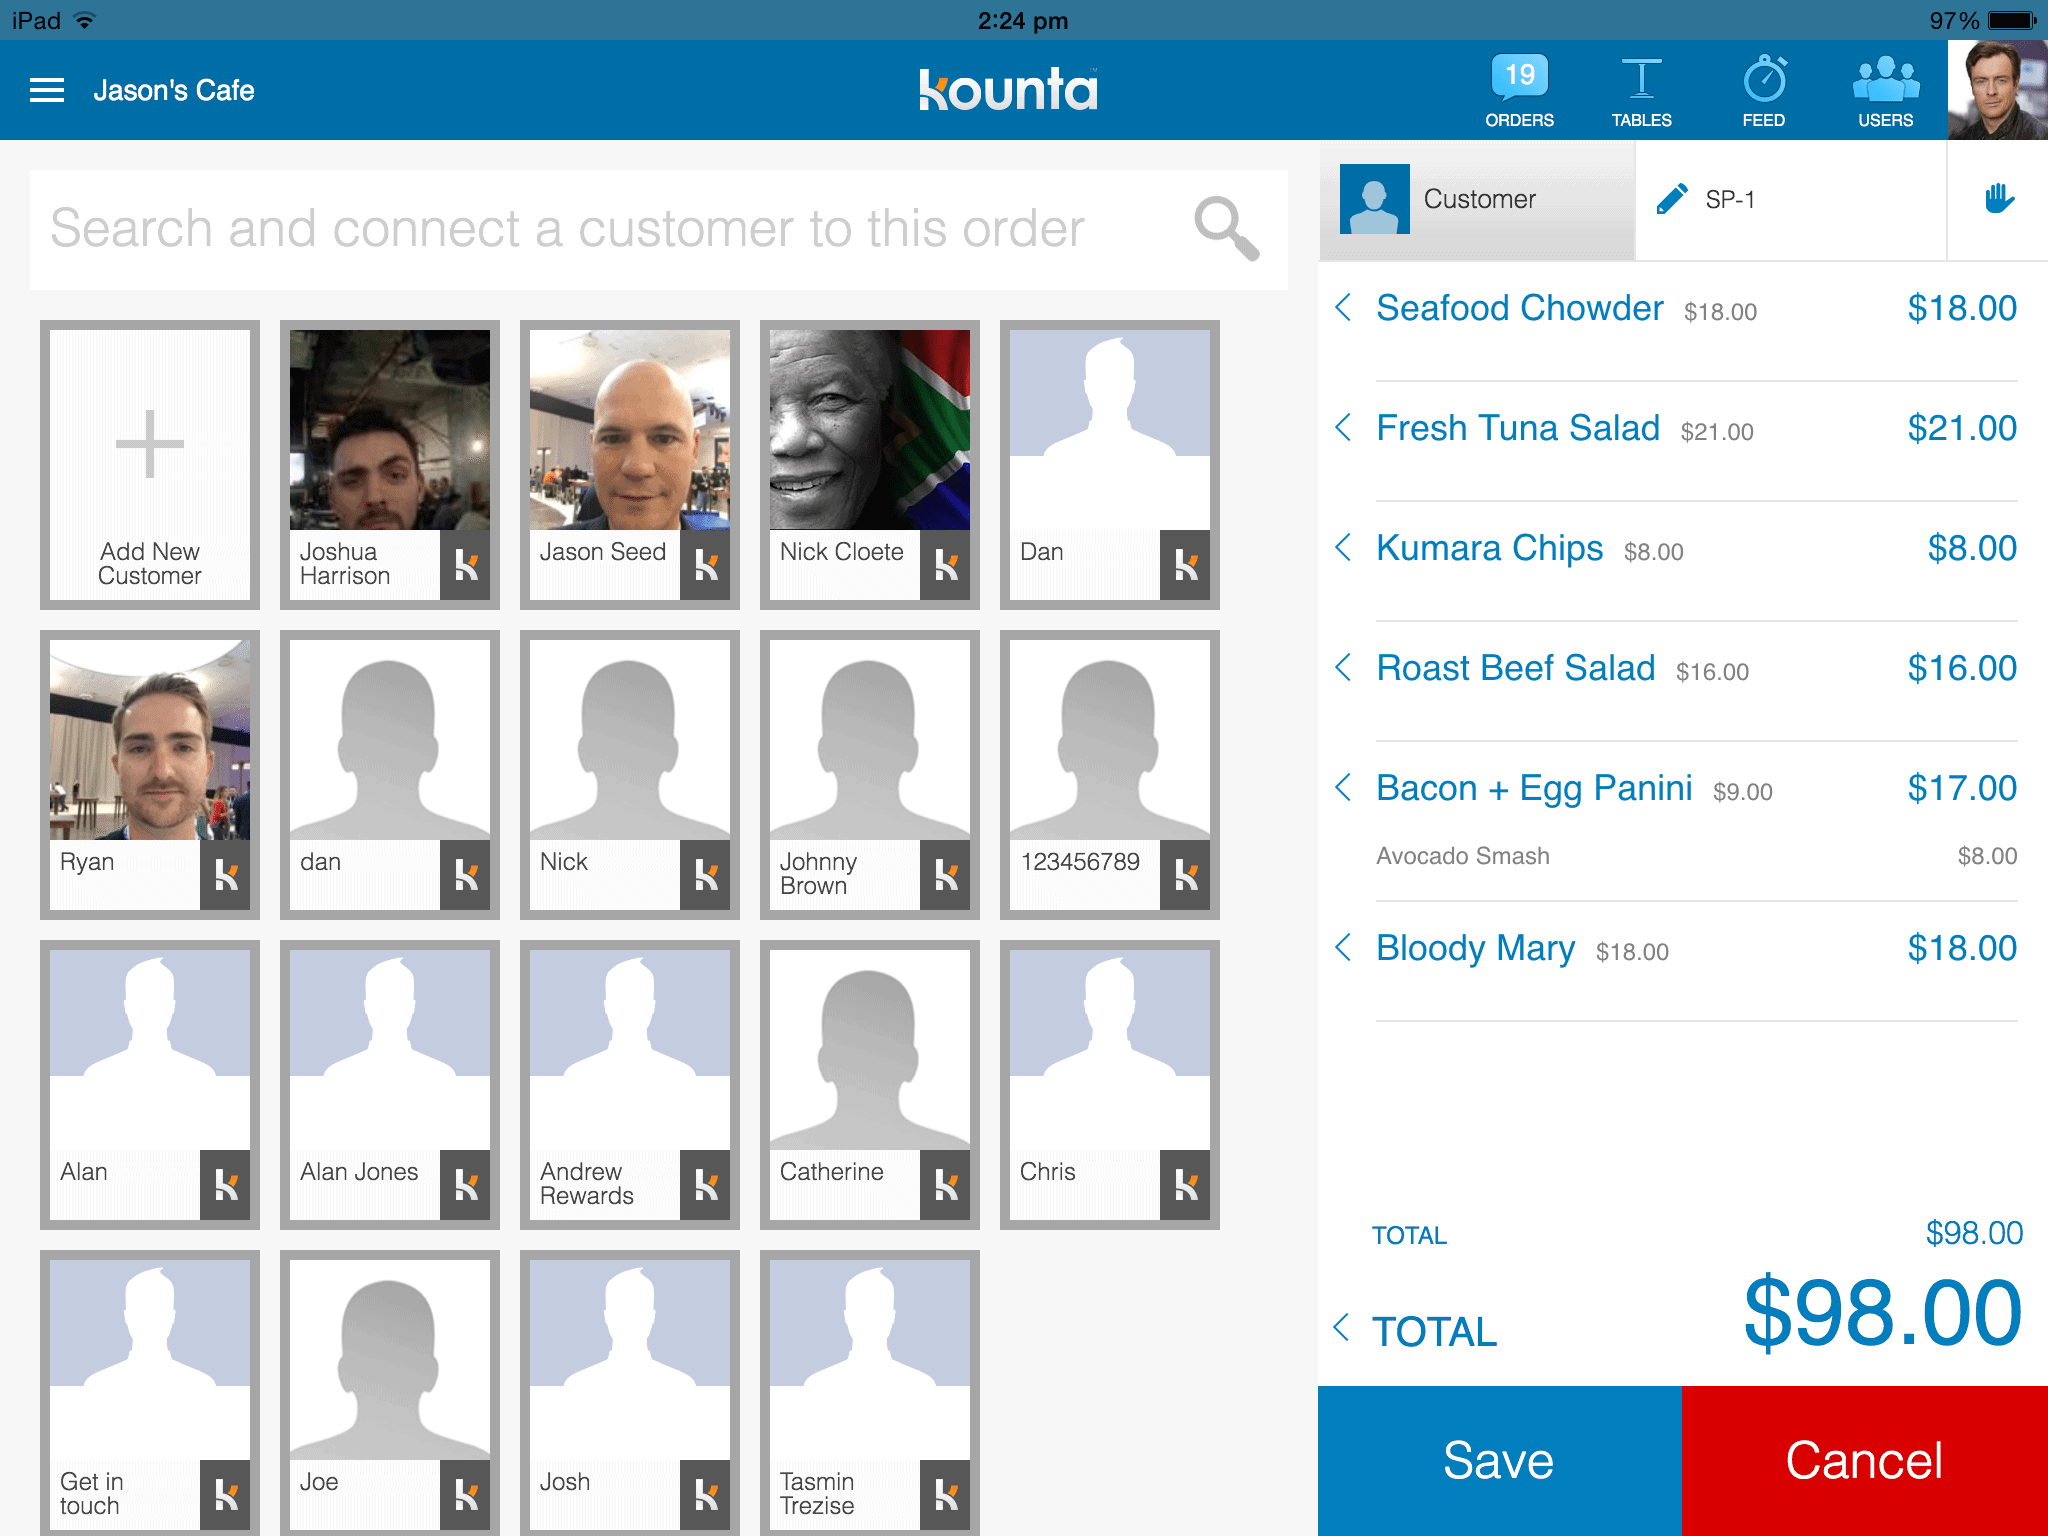The image size is (2048, 1536).
Task: Tap Kounta badge on Ryan's card
Action: (225, 875)
